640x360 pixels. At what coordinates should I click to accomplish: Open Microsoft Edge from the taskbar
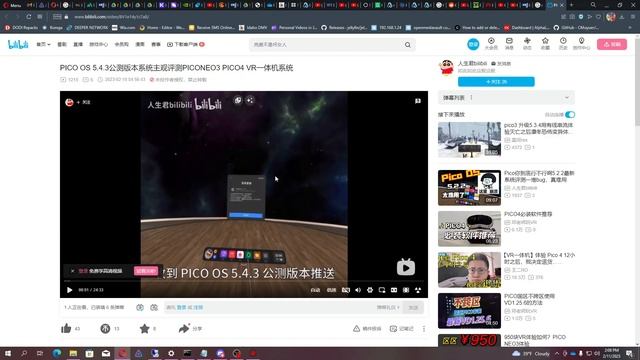point(57,353)
